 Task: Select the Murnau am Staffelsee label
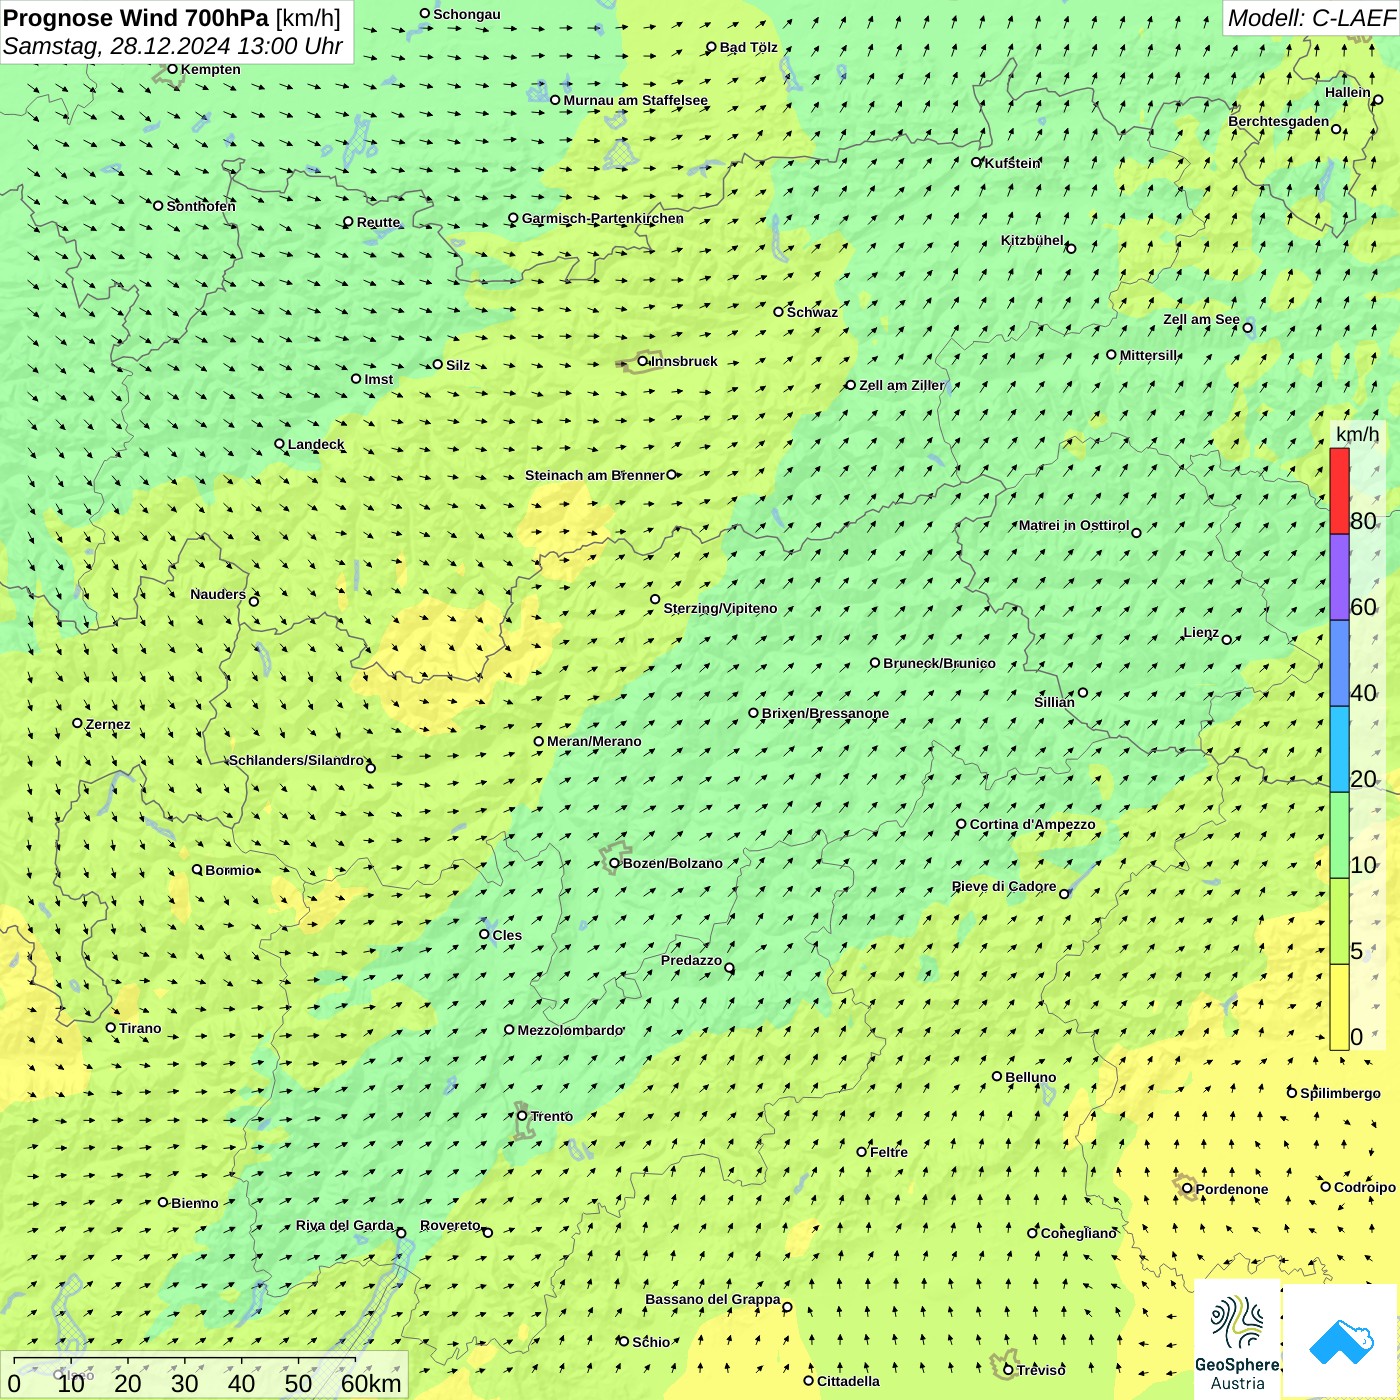[x=636, y=100]
